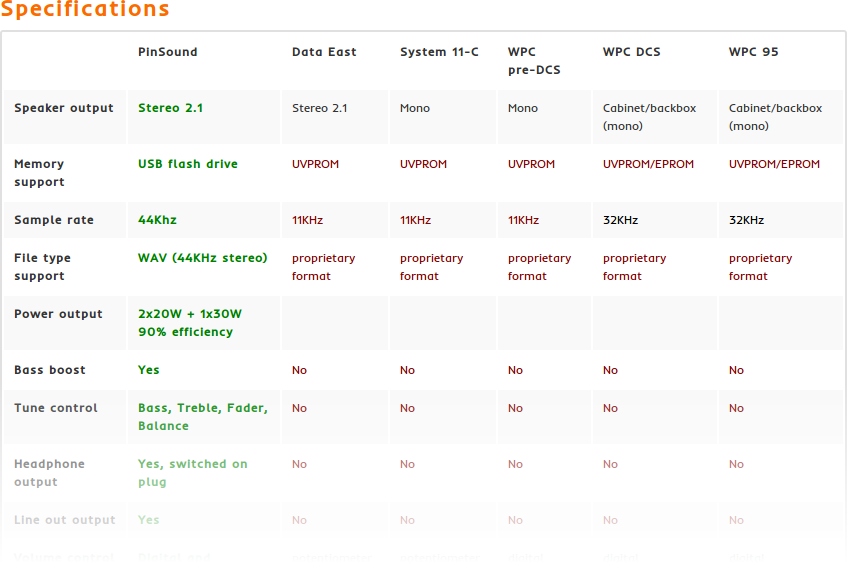Click WPC 95 proprietary format cell

pos(760,267)
